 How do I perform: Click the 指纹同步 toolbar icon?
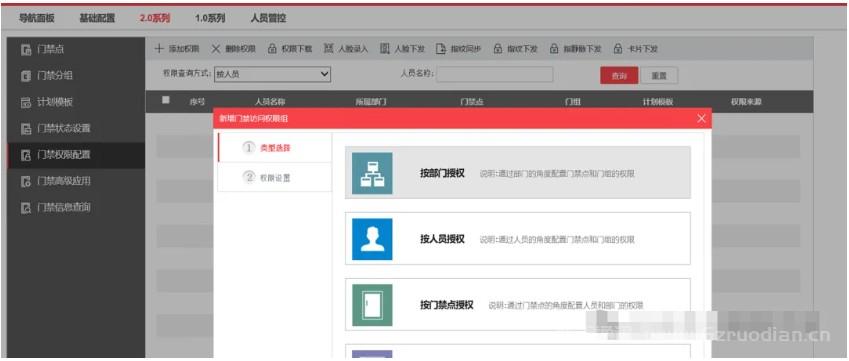pos(441,49)
